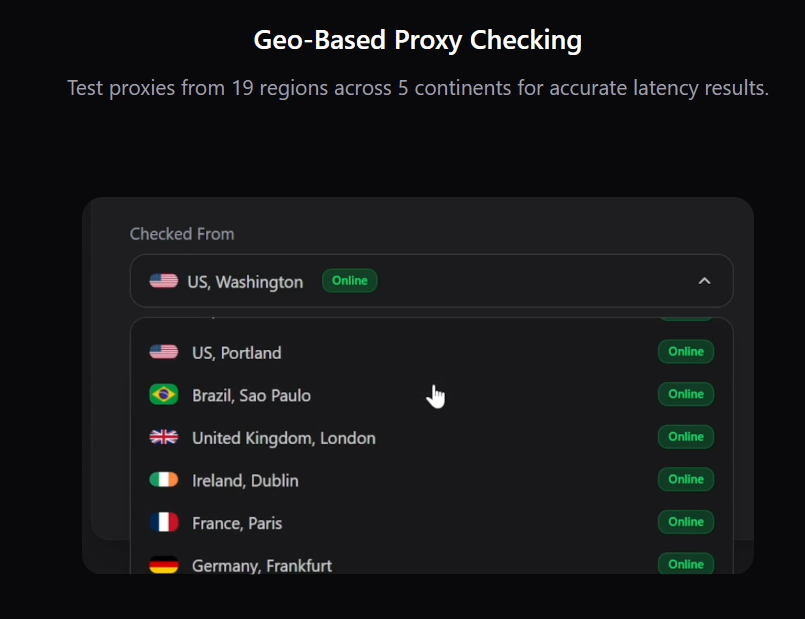The width and height of the screenshot is (805, 619).
Task: Click the Online badge next to Ireland, Dublin
Action: click(685, 480)
